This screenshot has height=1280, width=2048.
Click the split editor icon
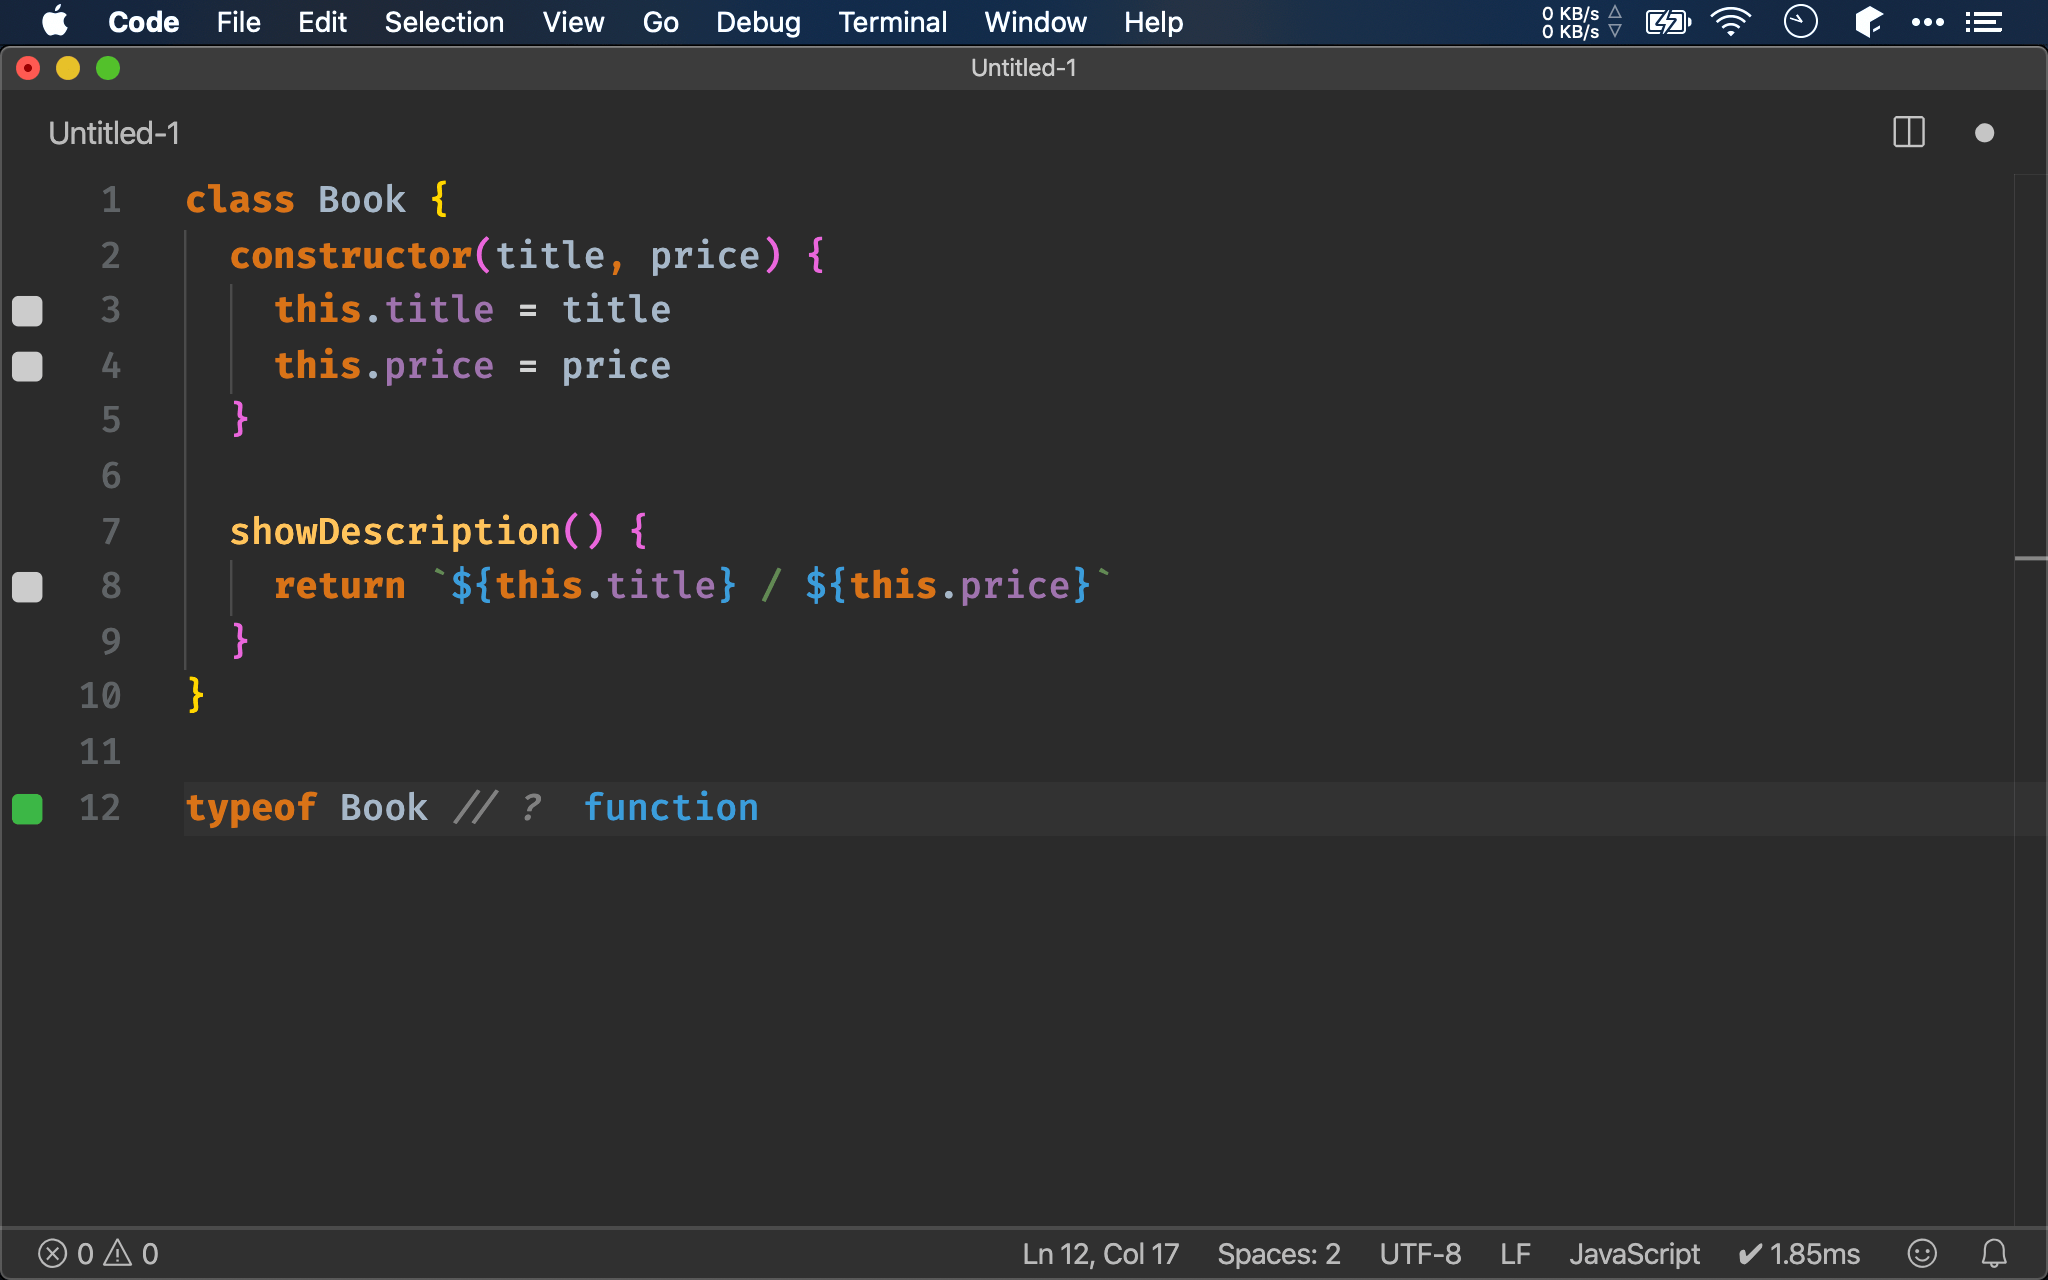point(1908,133)
